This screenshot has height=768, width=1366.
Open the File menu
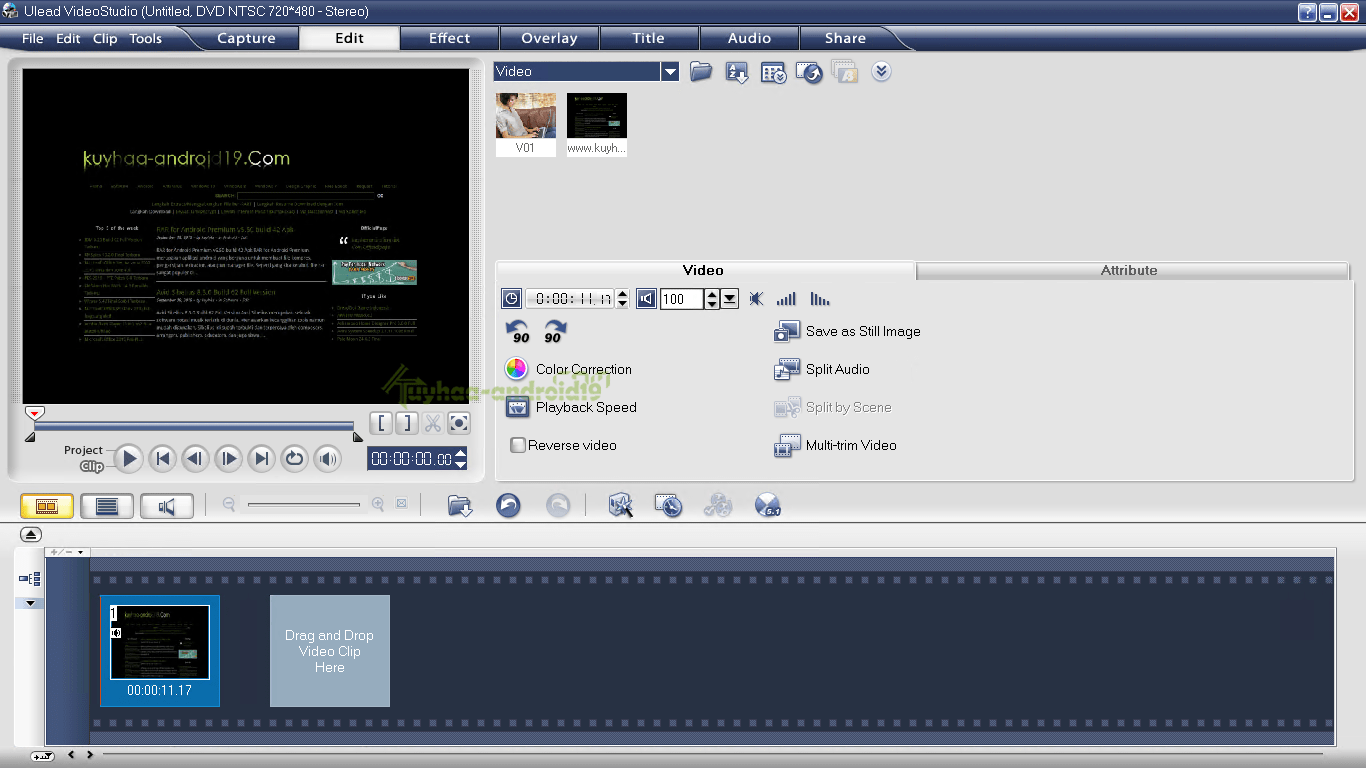click(x=33, y=39)
